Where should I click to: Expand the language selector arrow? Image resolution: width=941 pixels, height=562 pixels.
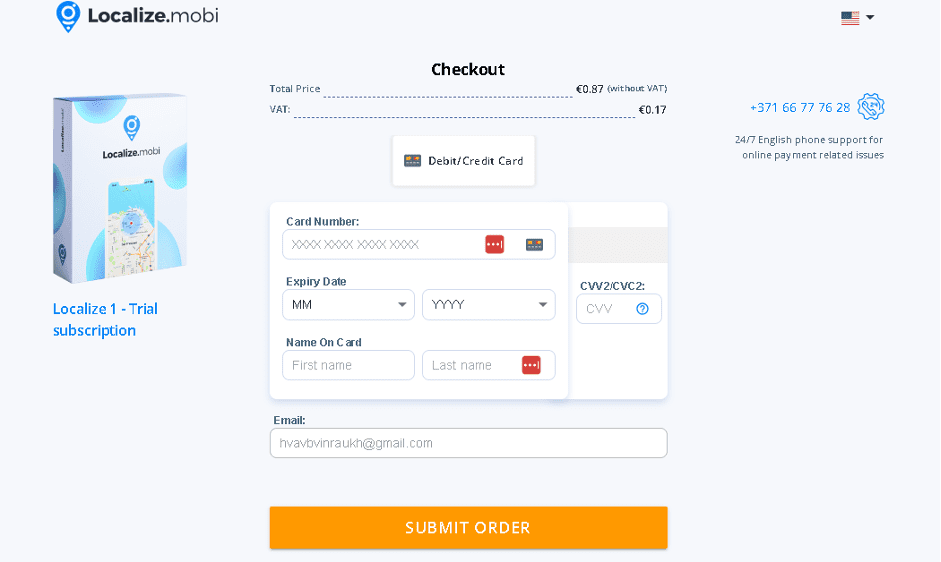[870, 17]
